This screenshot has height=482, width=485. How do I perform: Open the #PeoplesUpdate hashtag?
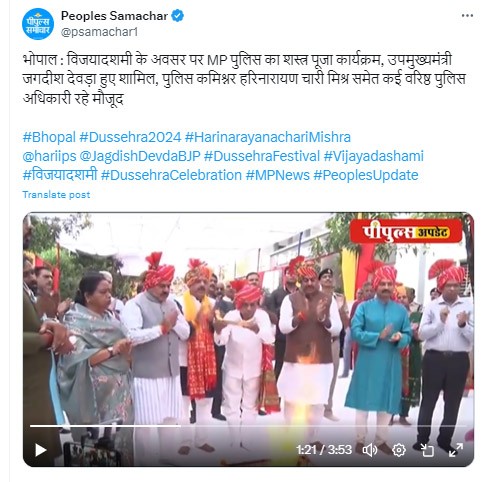(x=366, y=175)
